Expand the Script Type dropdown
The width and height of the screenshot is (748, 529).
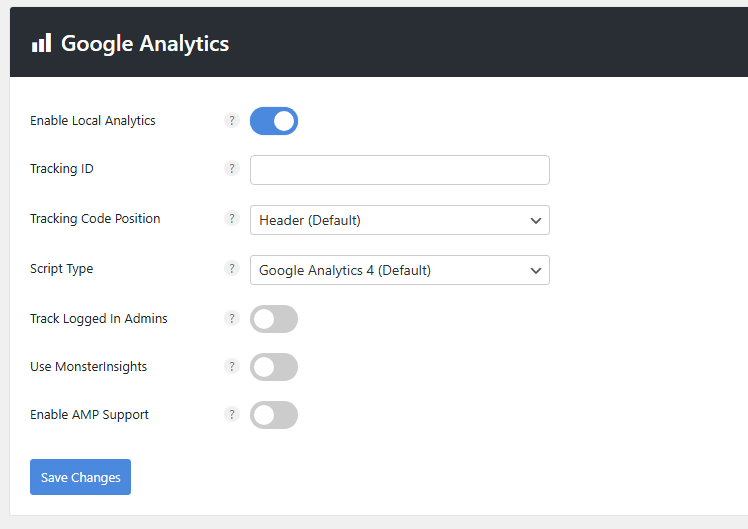[x=400, y=270]
